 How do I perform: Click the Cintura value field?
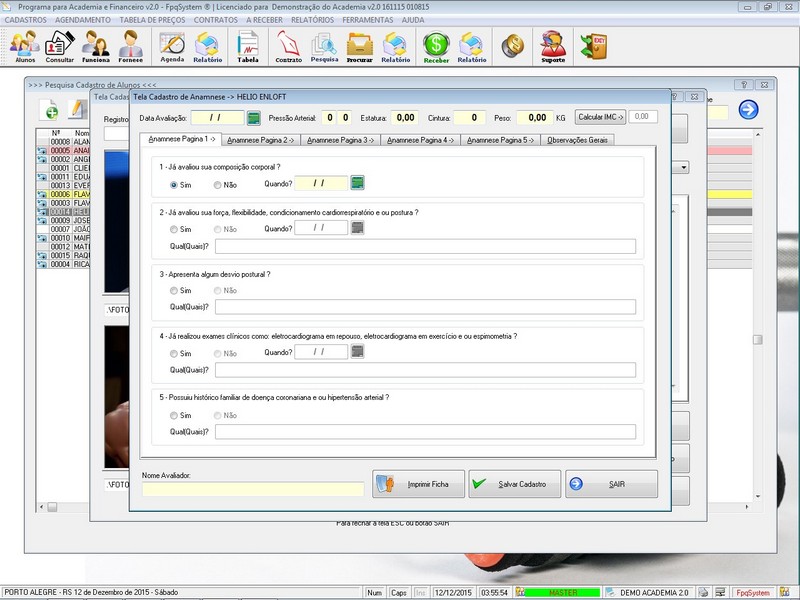tap(469, 118)
